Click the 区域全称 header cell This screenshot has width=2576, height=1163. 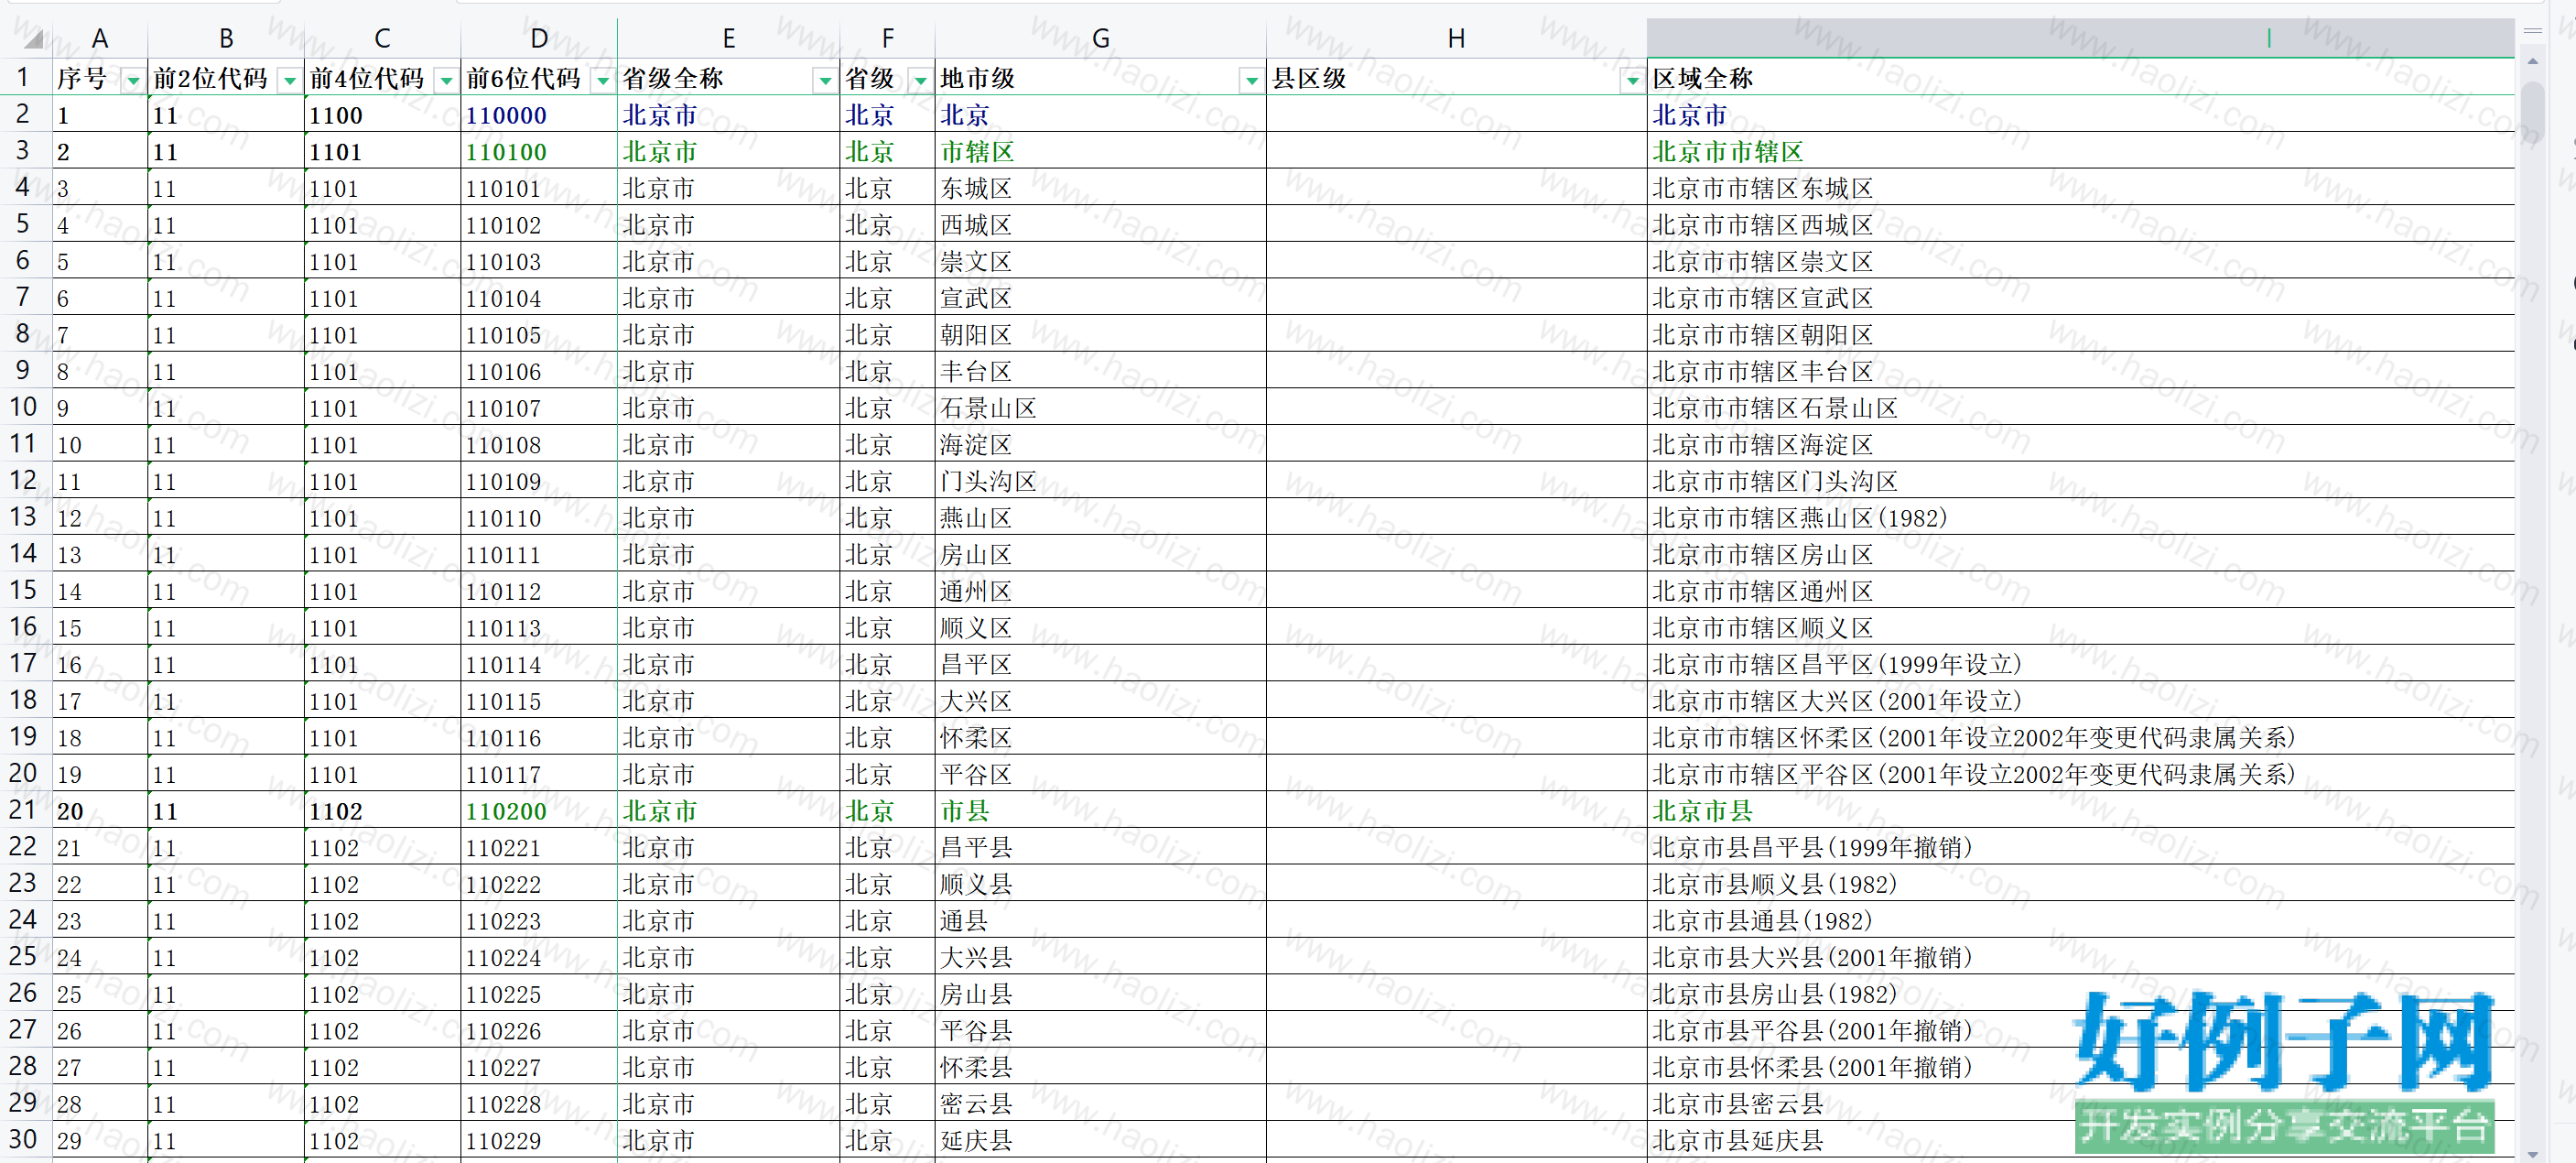(x=2081, y=78)
